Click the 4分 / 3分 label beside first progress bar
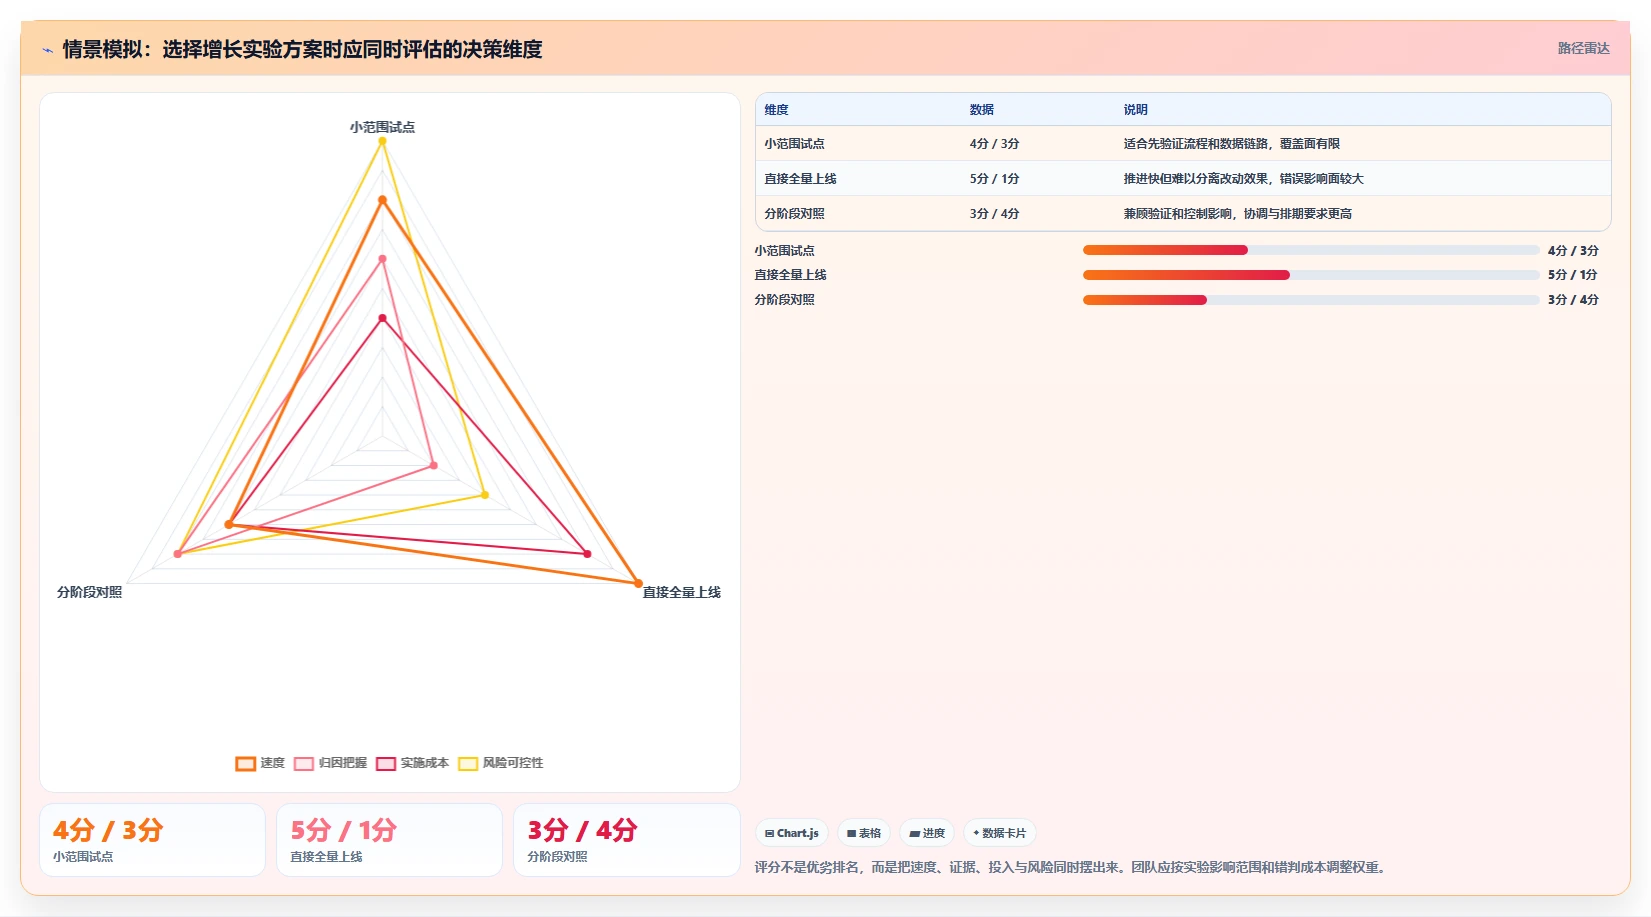1651x917 pixels. [1573, 251]
